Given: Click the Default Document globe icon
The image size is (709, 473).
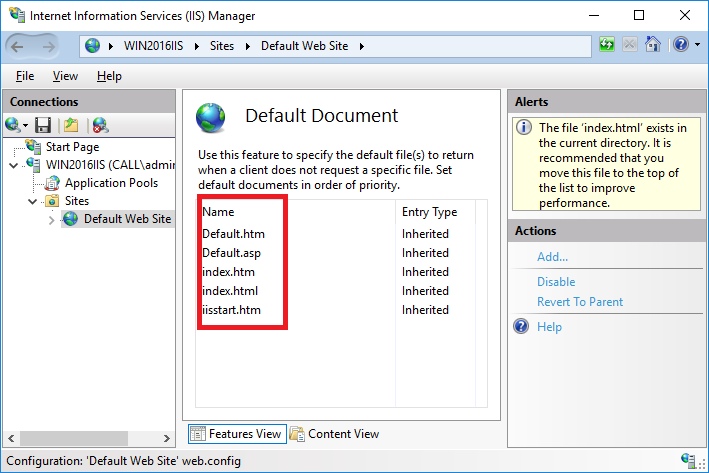Looking at the screenshot, I should (210, 118).
